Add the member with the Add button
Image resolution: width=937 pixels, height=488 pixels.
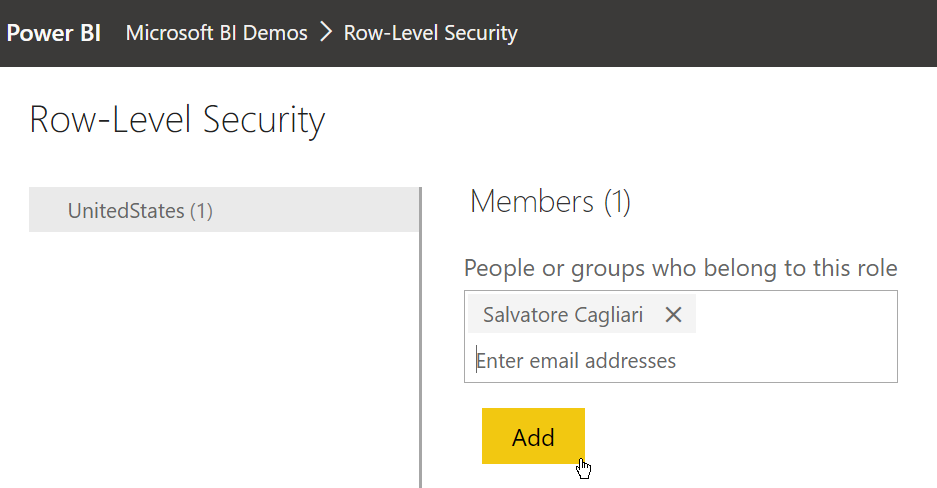point(533,436)
